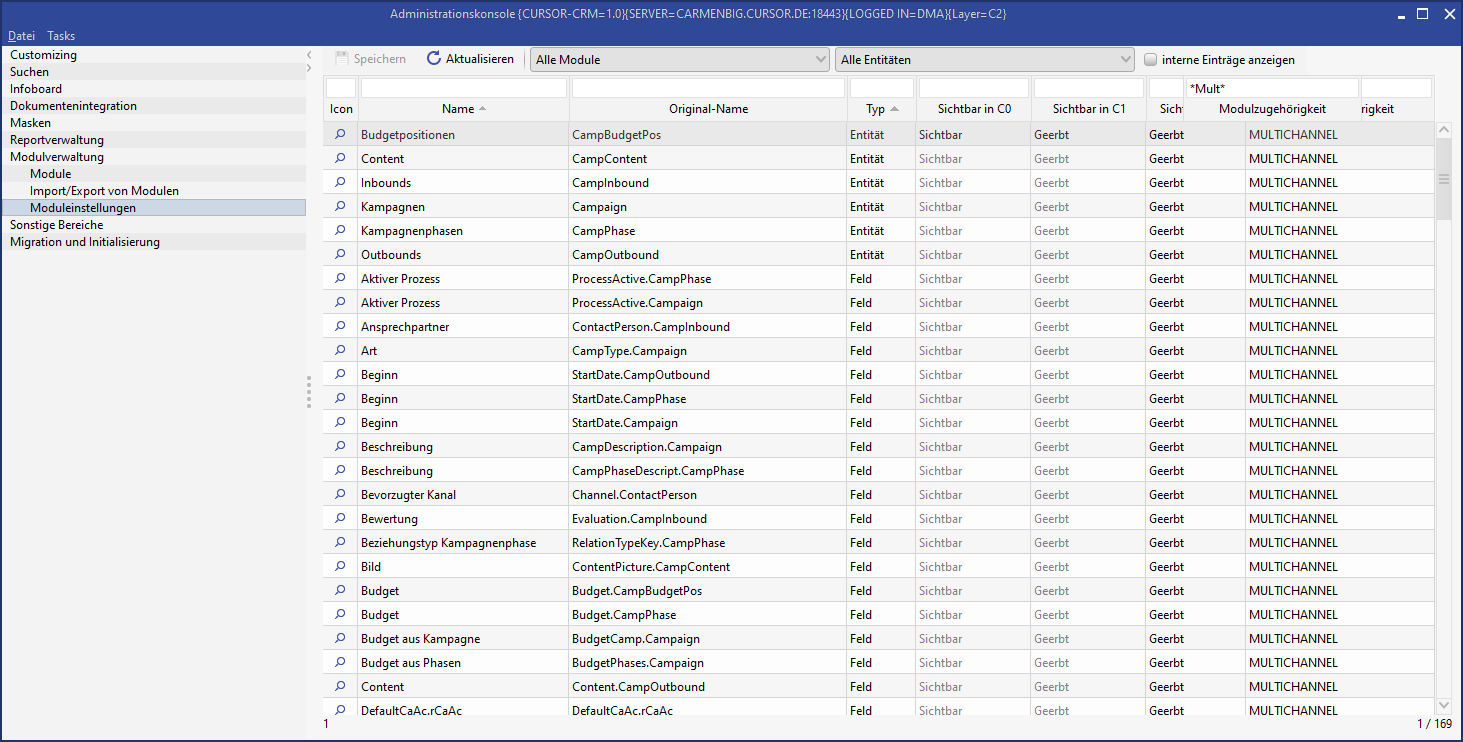Image resolution: width=1463 pixels, height=742 pixels.
Task: Collapse the left navigation panel arrow
Action: point(309,55)
